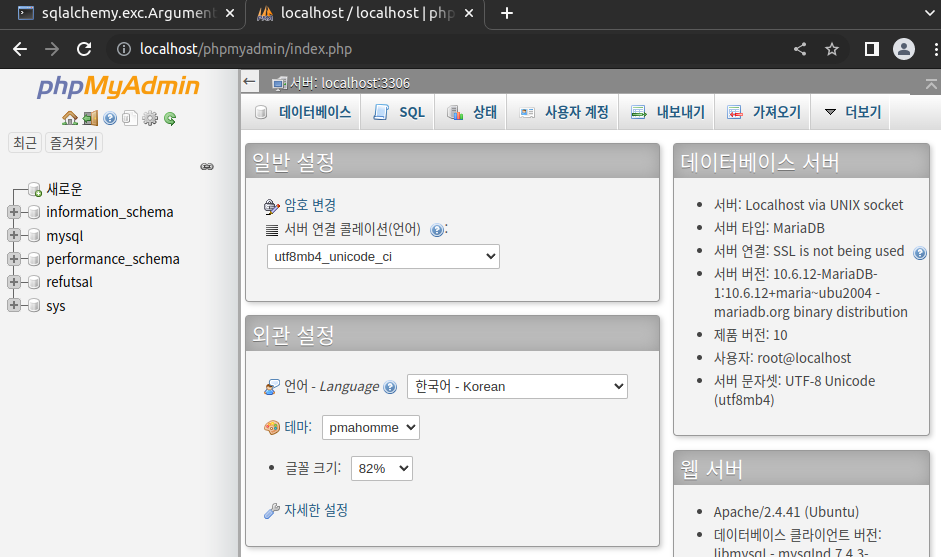Click the 최근 button in sidebar
The width and height of the screenshot is (941, 557).
[x=25, y=143]
